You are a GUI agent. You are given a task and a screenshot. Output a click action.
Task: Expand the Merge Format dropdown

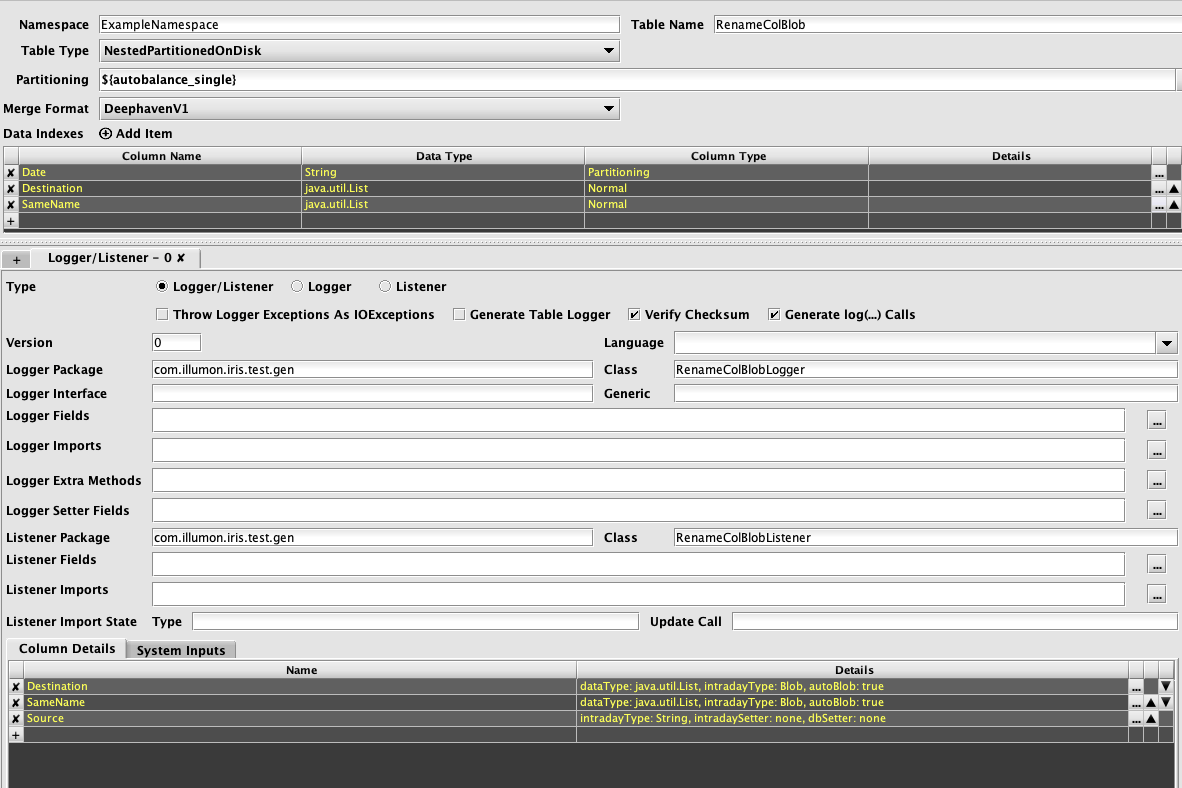pyautogui.click(x=609, y=108)
